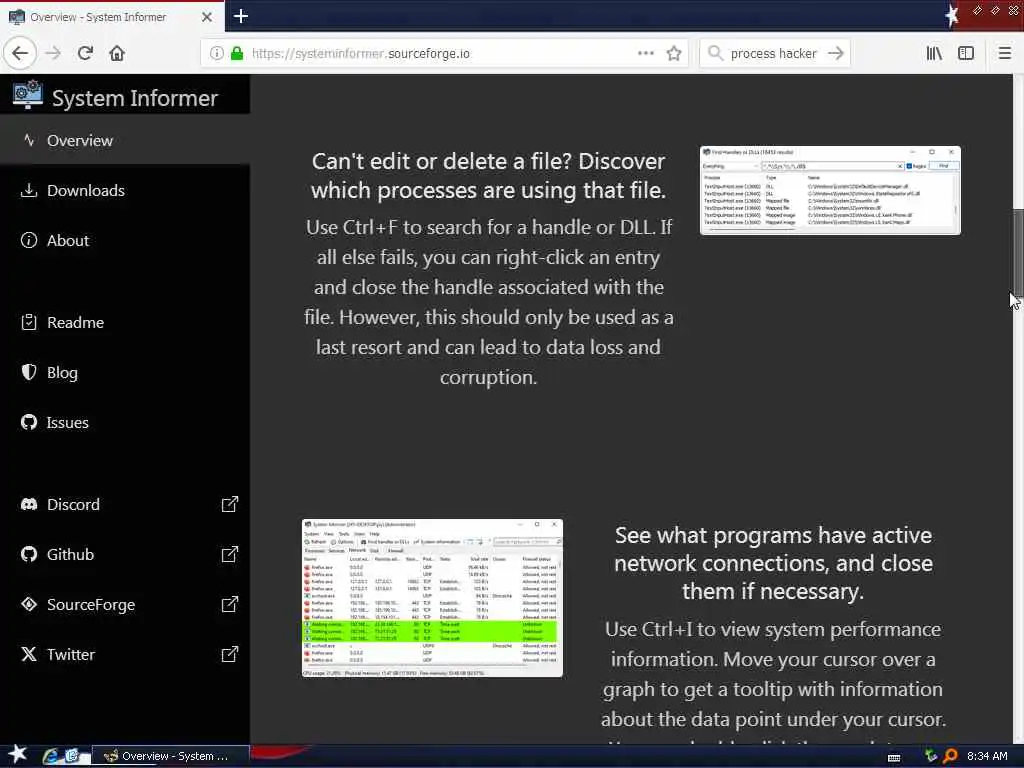Open a new browser tab
This screenshot has height=768, width=1024.
coord(241,16)
